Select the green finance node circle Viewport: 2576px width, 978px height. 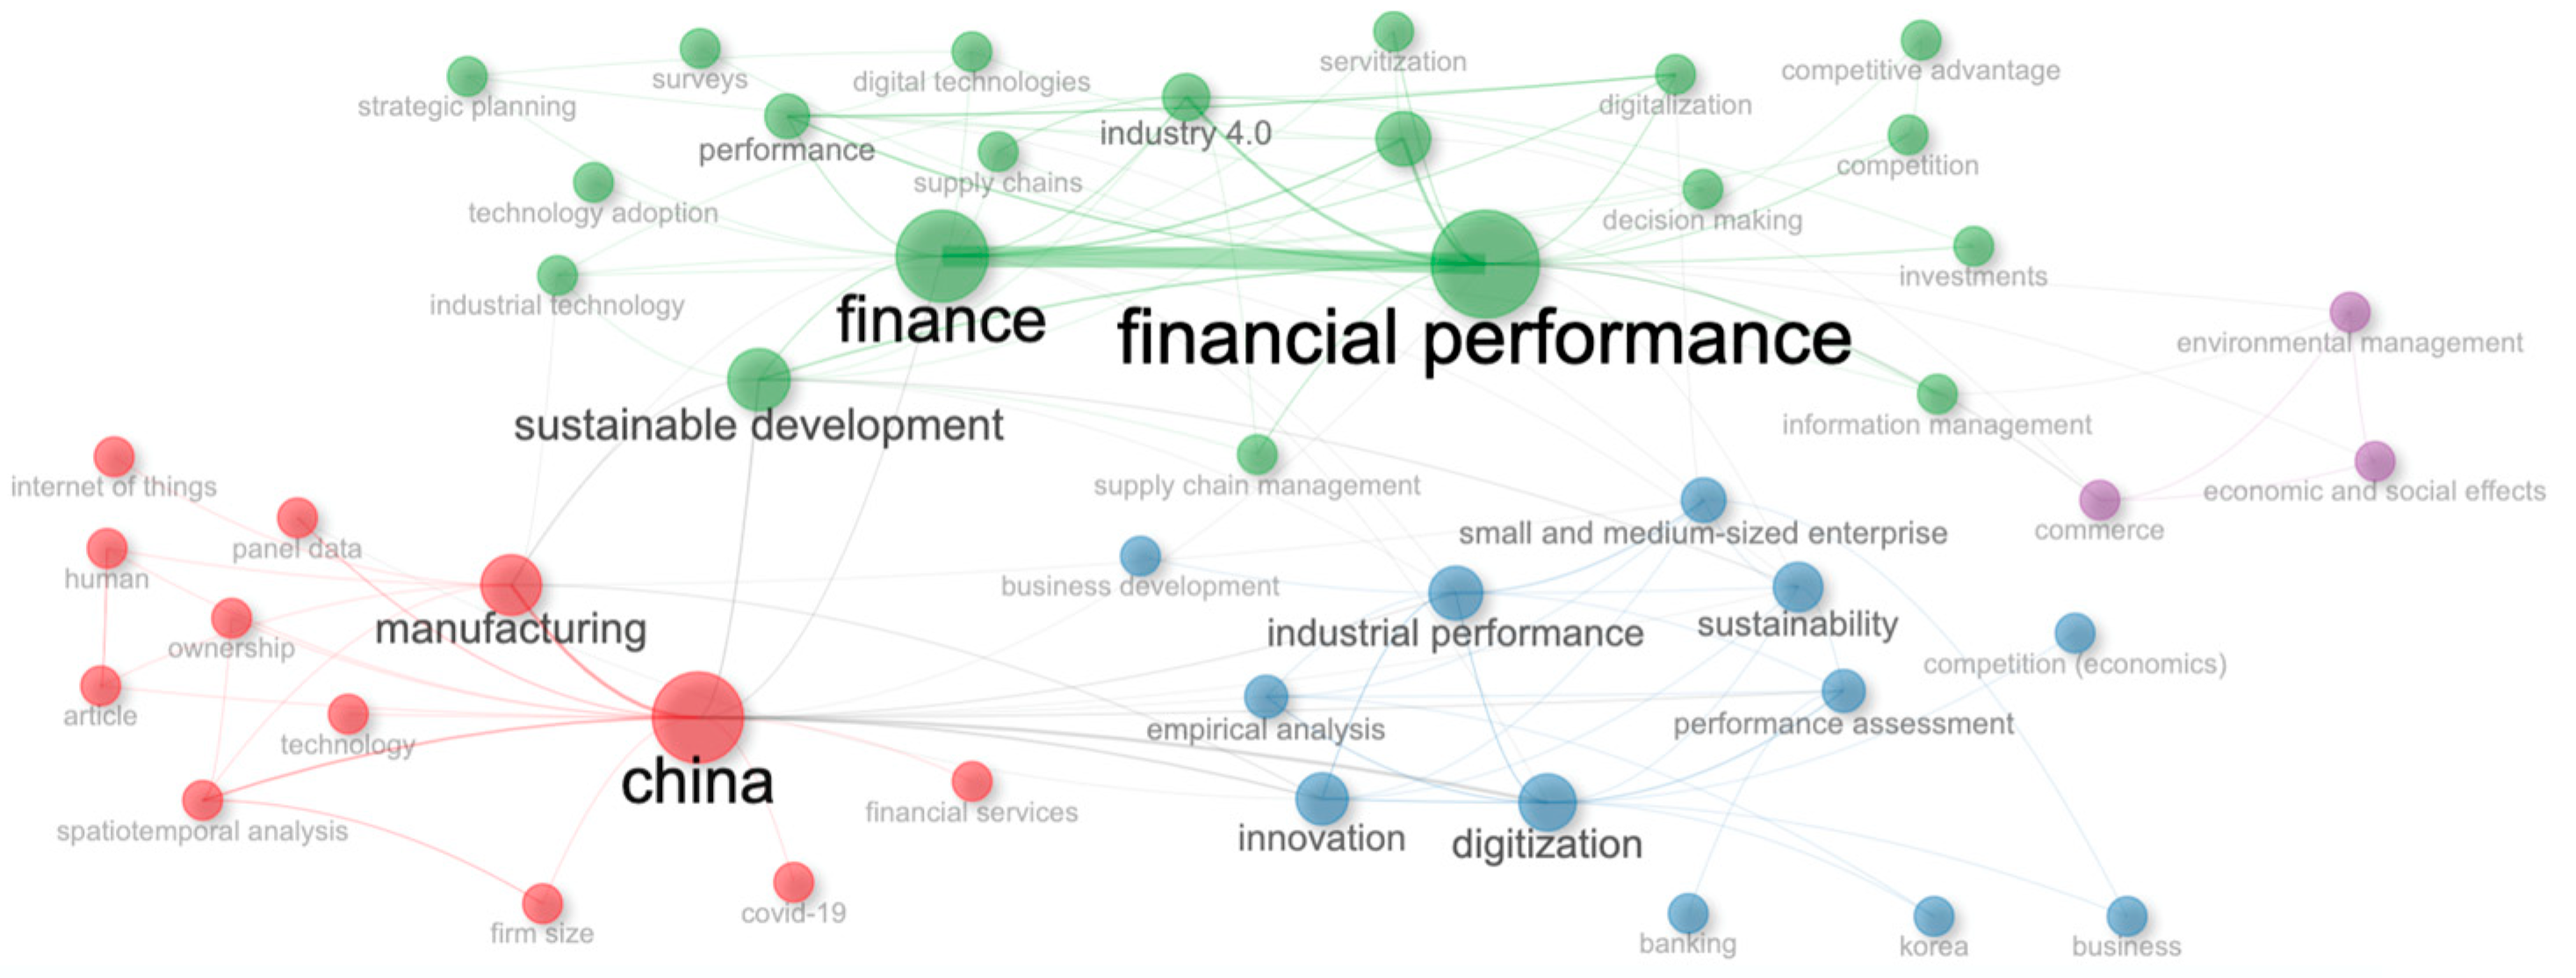[941, 256]
